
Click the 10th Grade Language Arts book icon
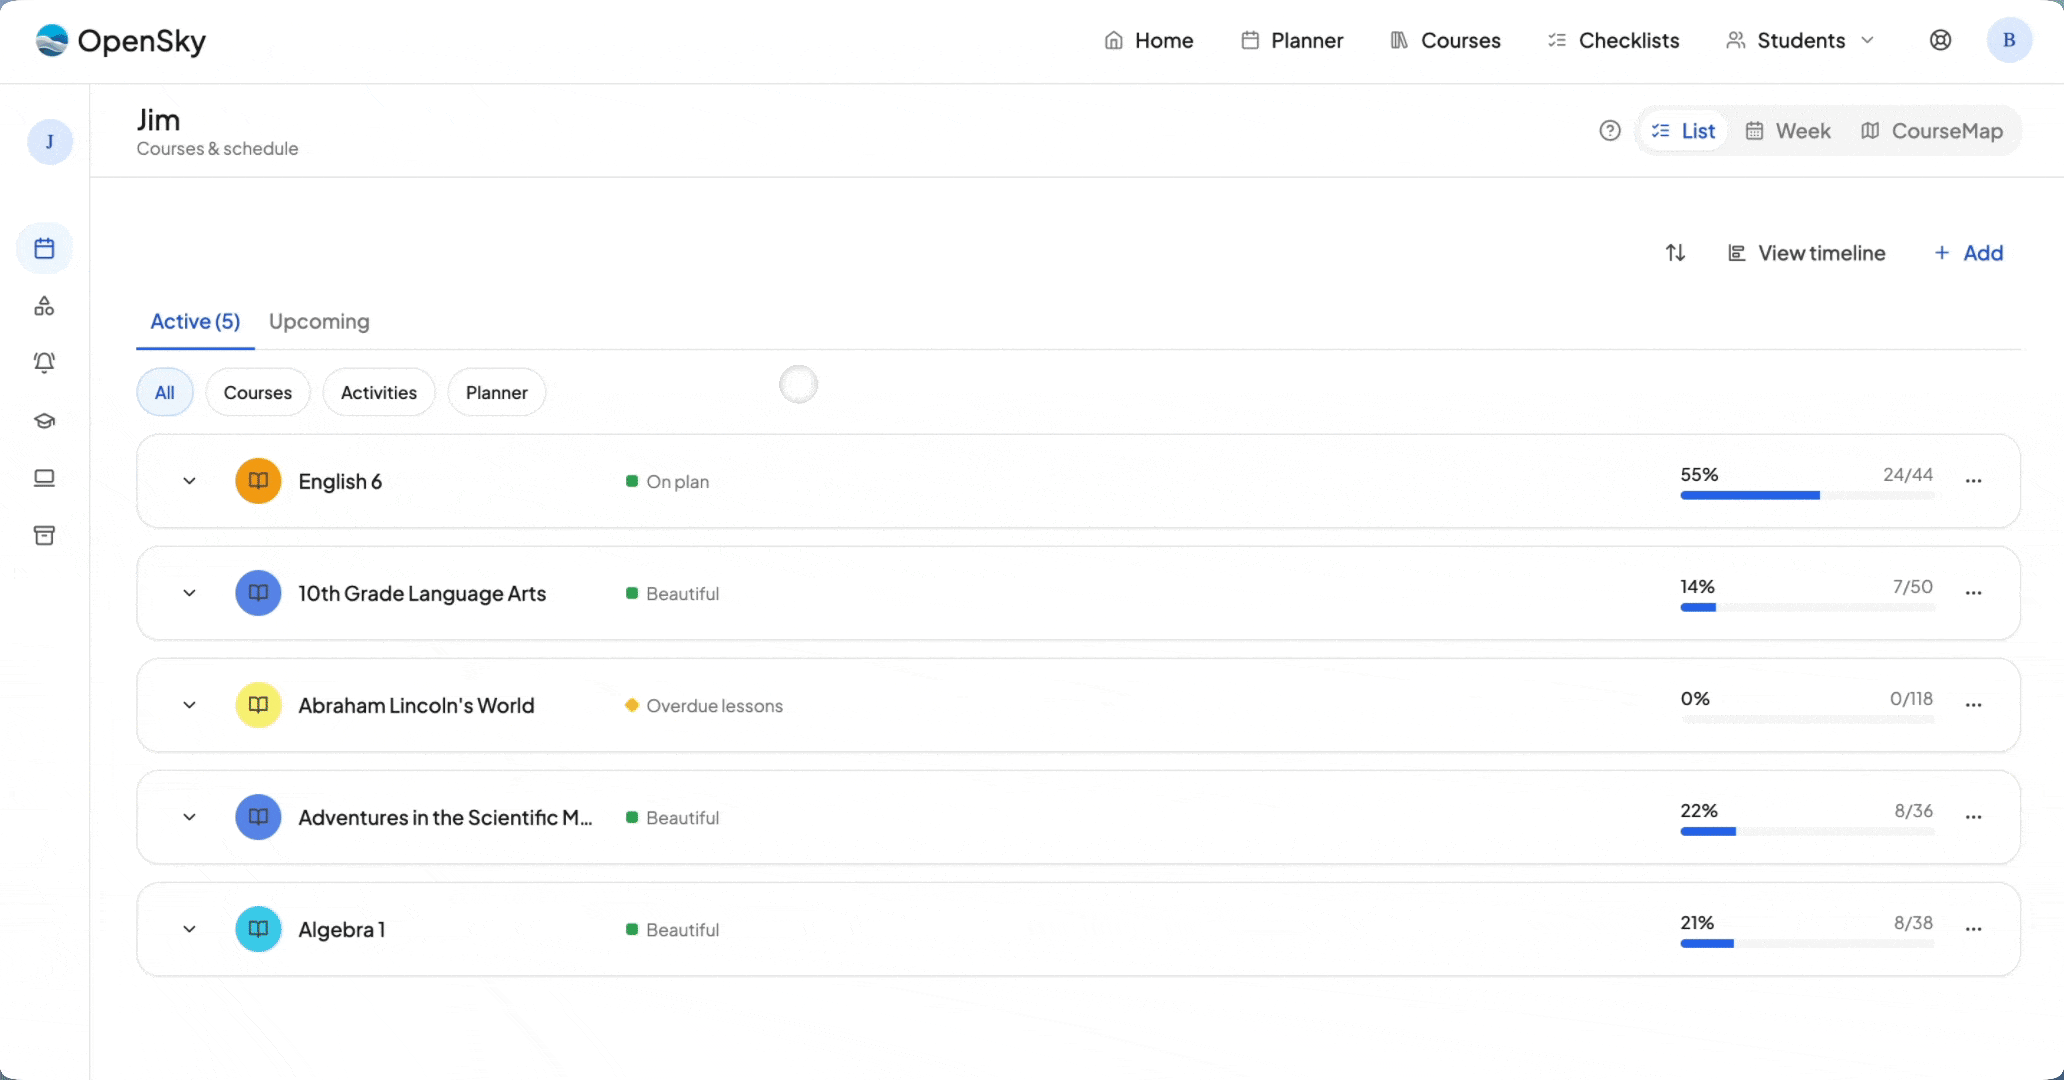point(258,593)
